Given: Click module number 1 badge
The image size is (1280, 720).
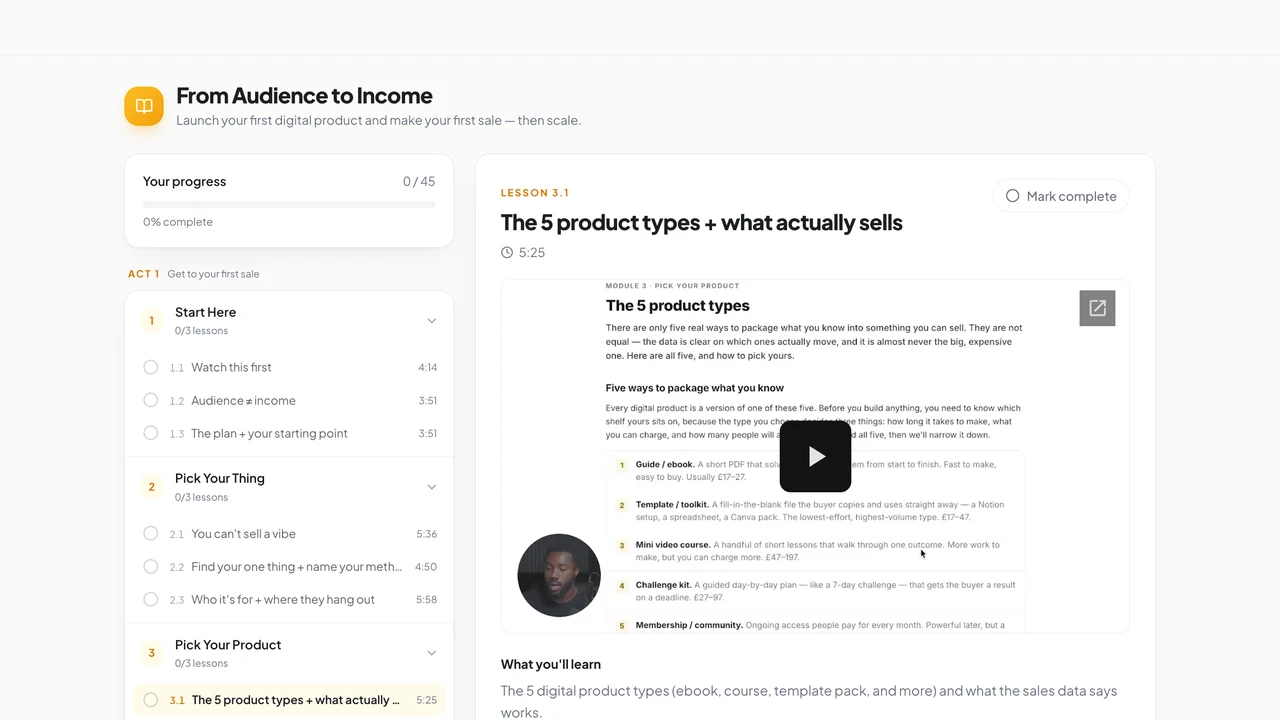Looking at the screenshot, I should tap(152, 321).
